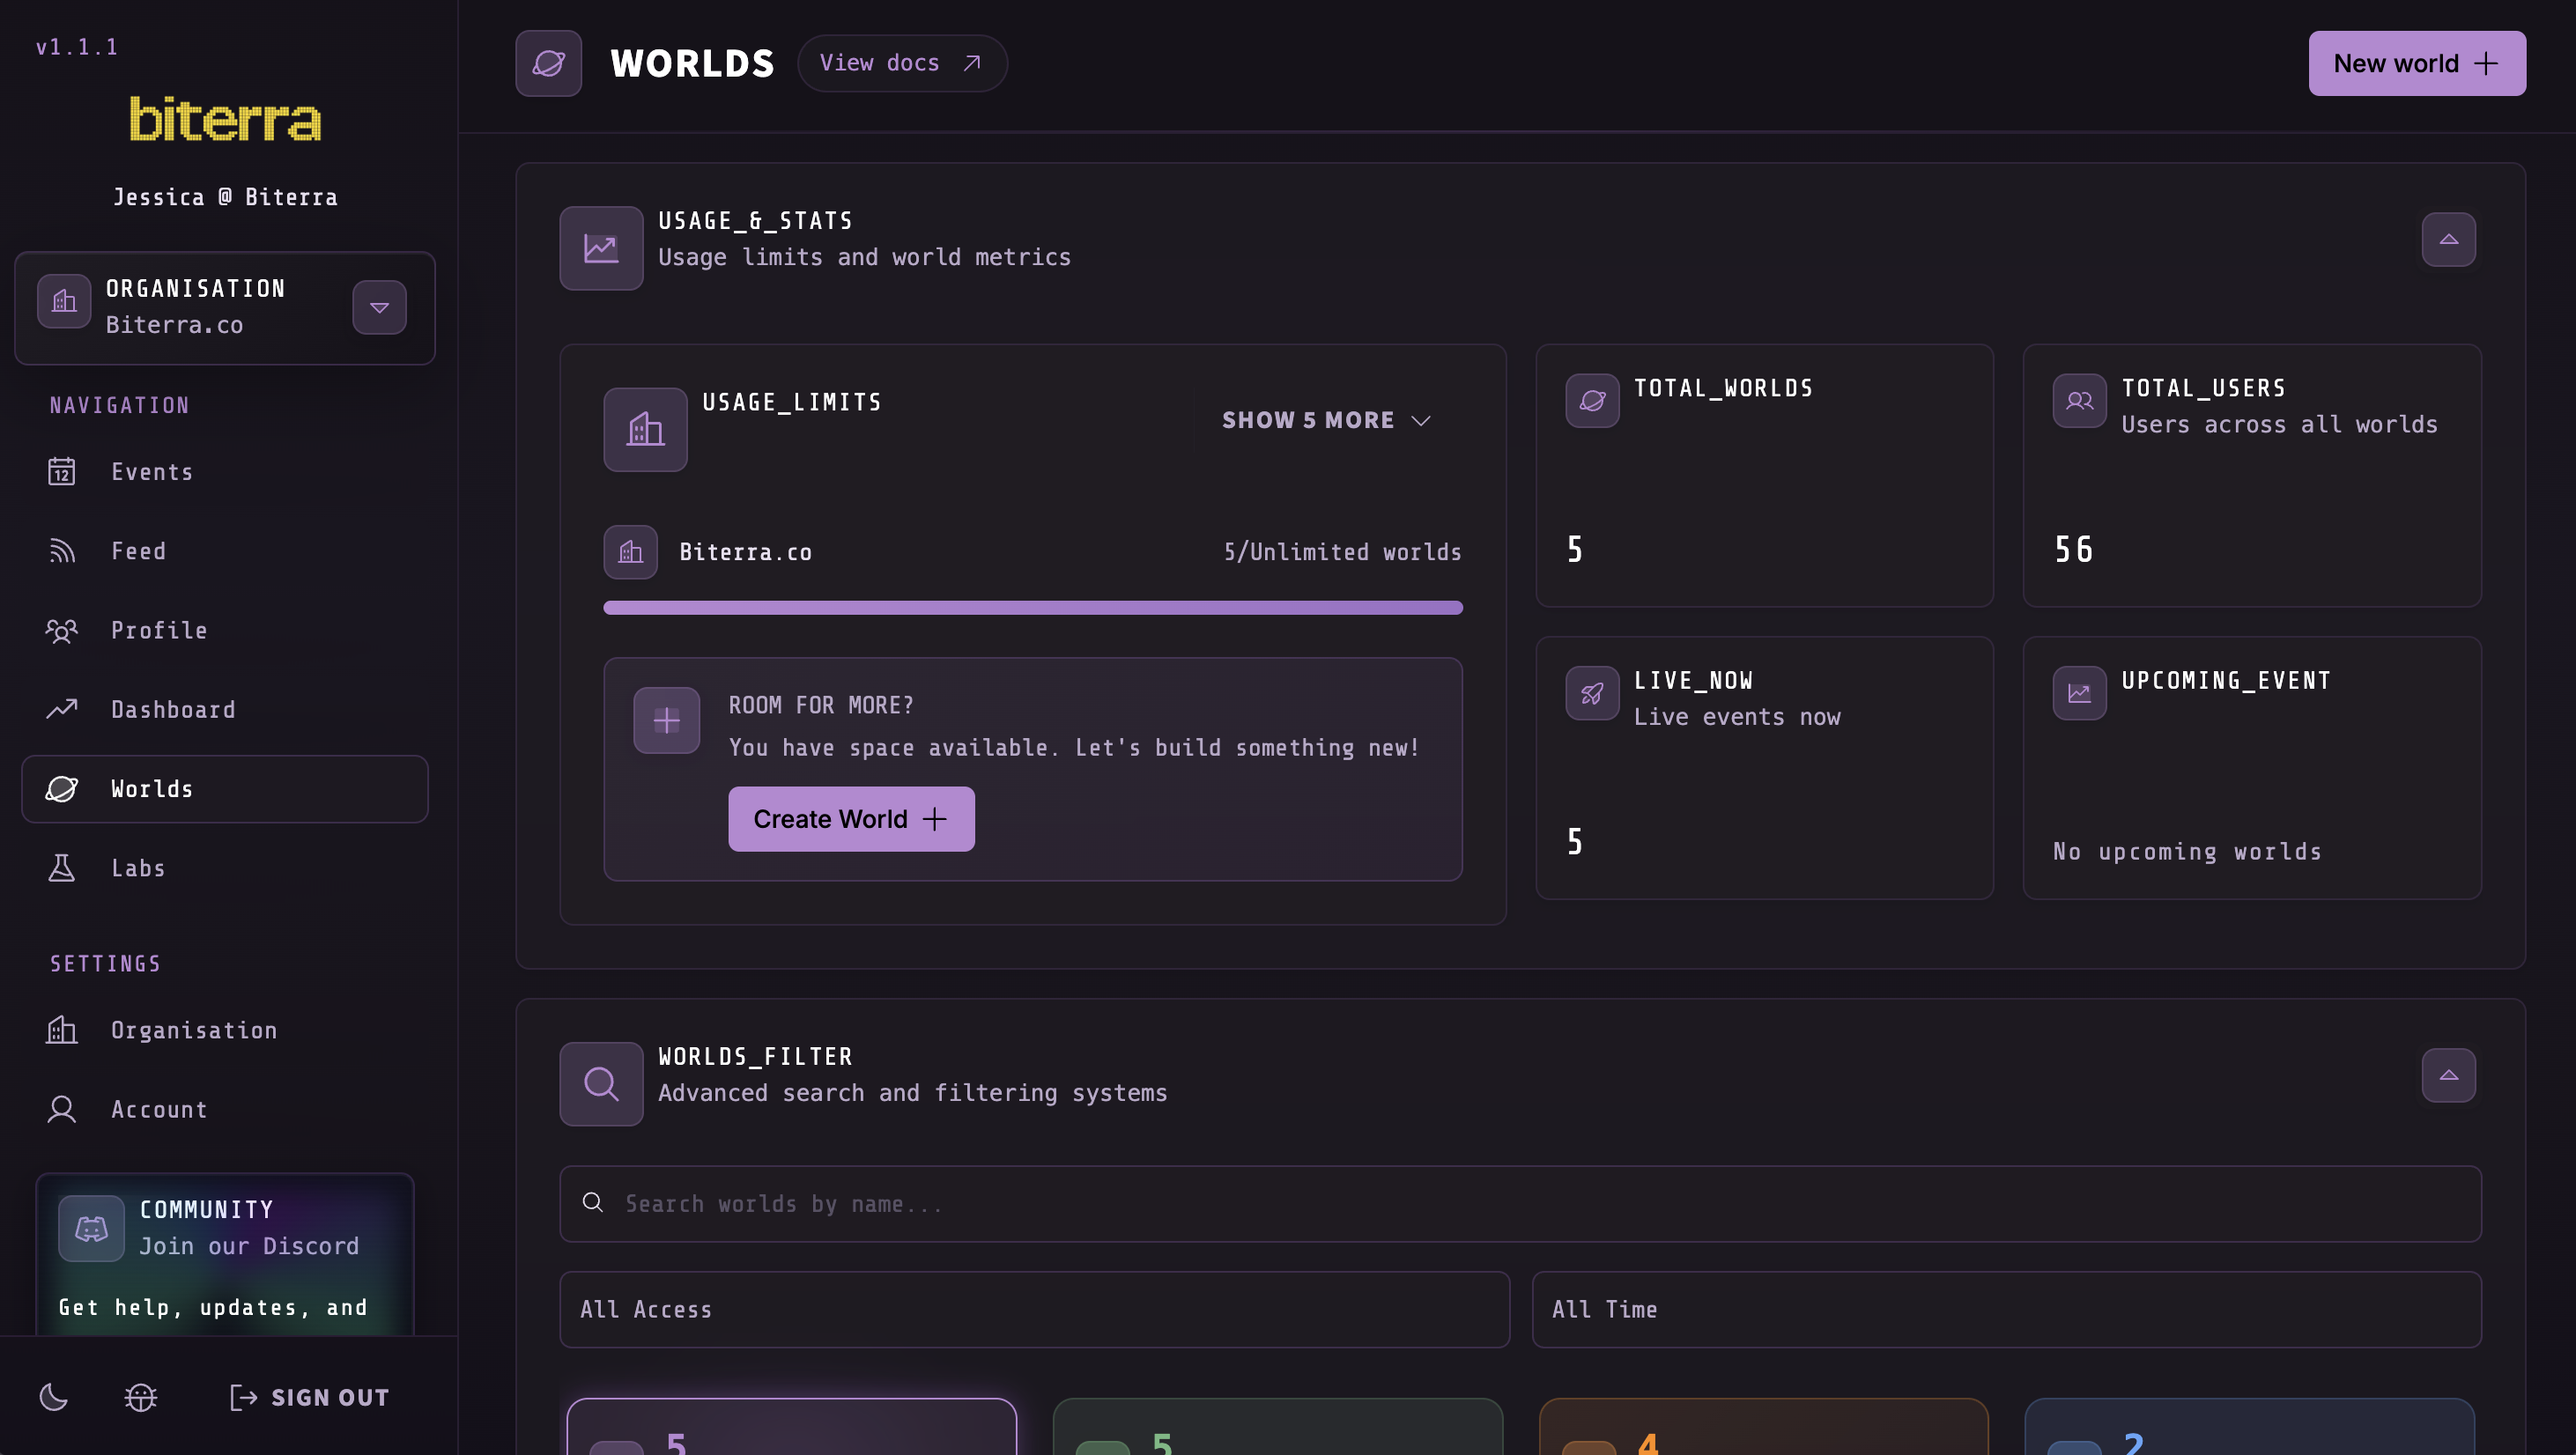
Task: Click the Live Now rocket icon
Action: (x=1592, y=693)
